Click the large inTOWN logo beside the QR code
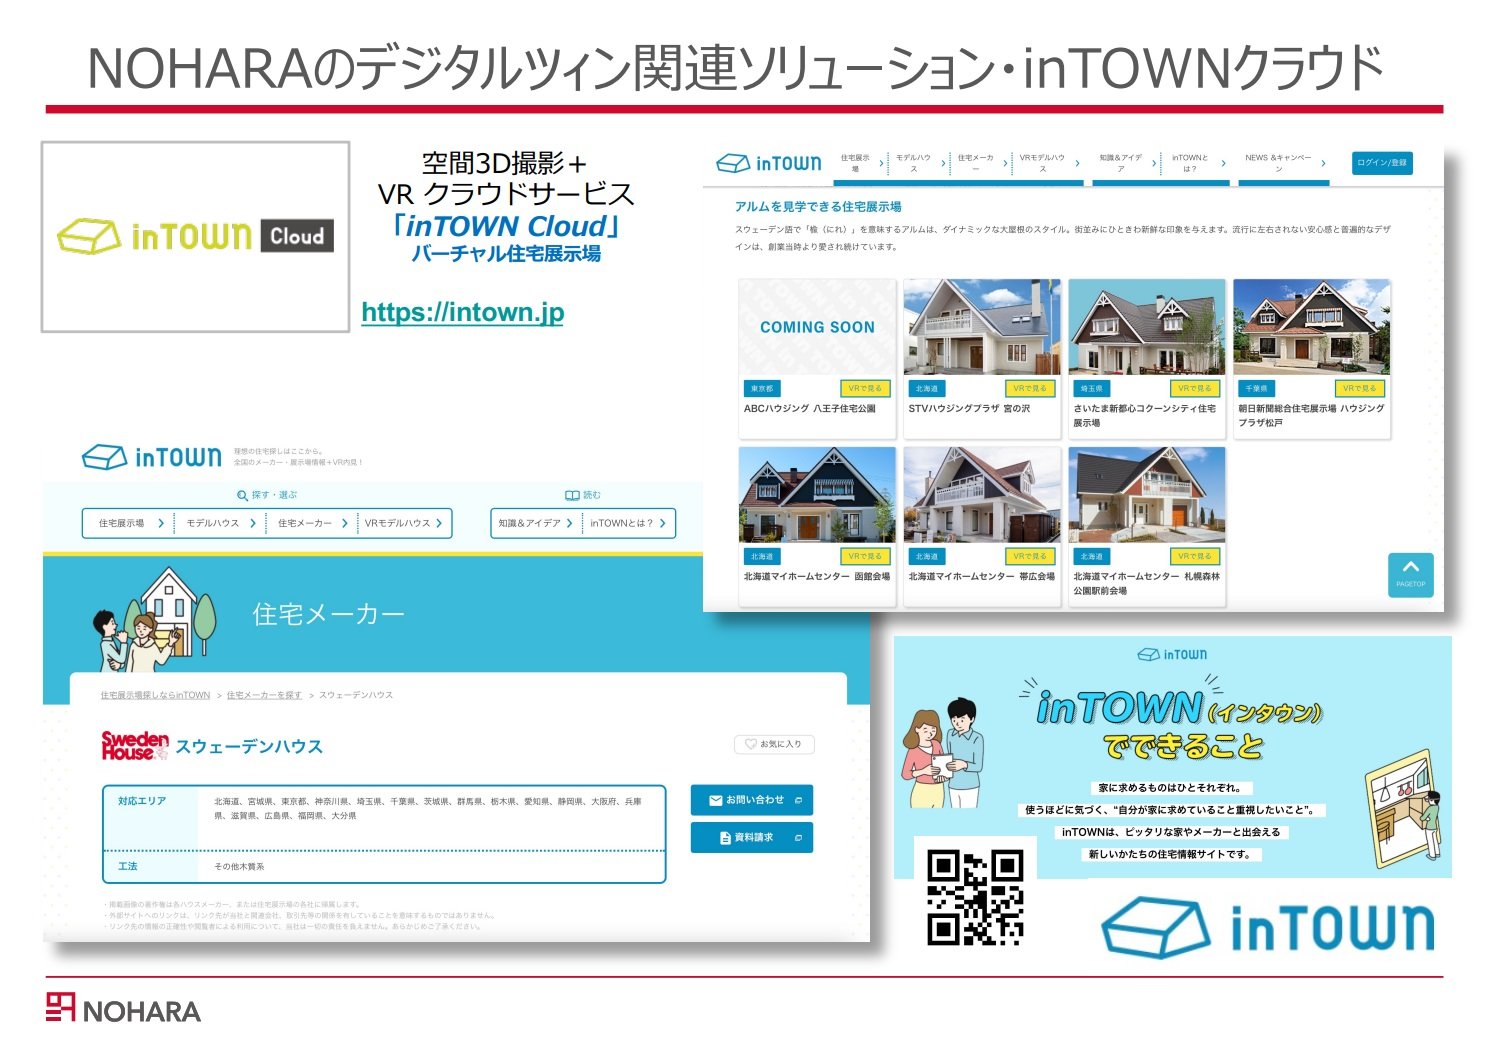Screen dimensions: 1495x1053 (x=1268, y=926)
